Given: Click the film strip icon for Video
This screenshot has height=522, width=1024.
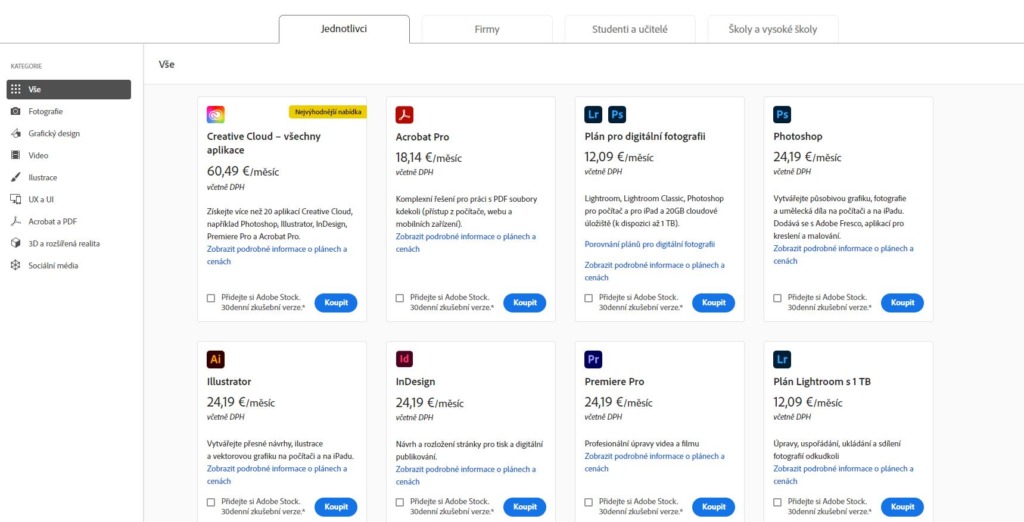Looking at the screenshot, I should click(x=16, y=155).
